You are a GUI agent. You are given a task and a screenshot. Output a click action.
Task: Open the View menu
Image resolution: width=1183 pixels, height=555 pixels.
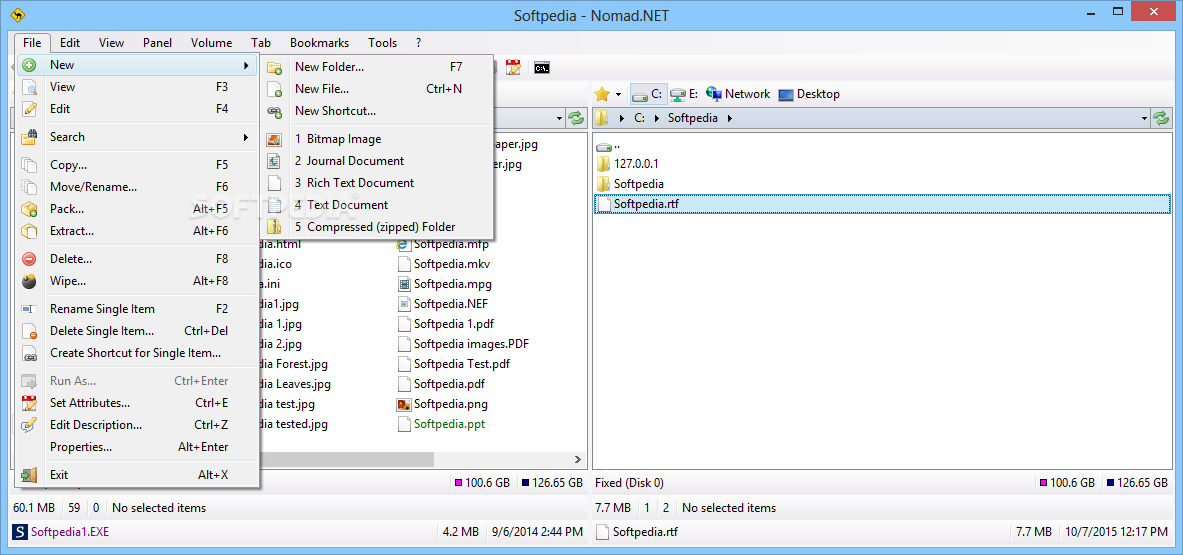point(112,43)
